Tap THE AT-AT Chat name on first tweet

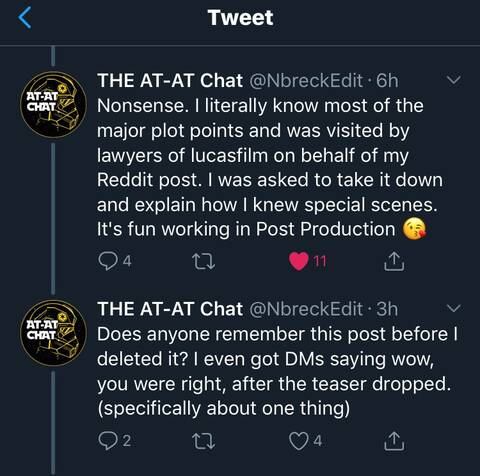170,81
